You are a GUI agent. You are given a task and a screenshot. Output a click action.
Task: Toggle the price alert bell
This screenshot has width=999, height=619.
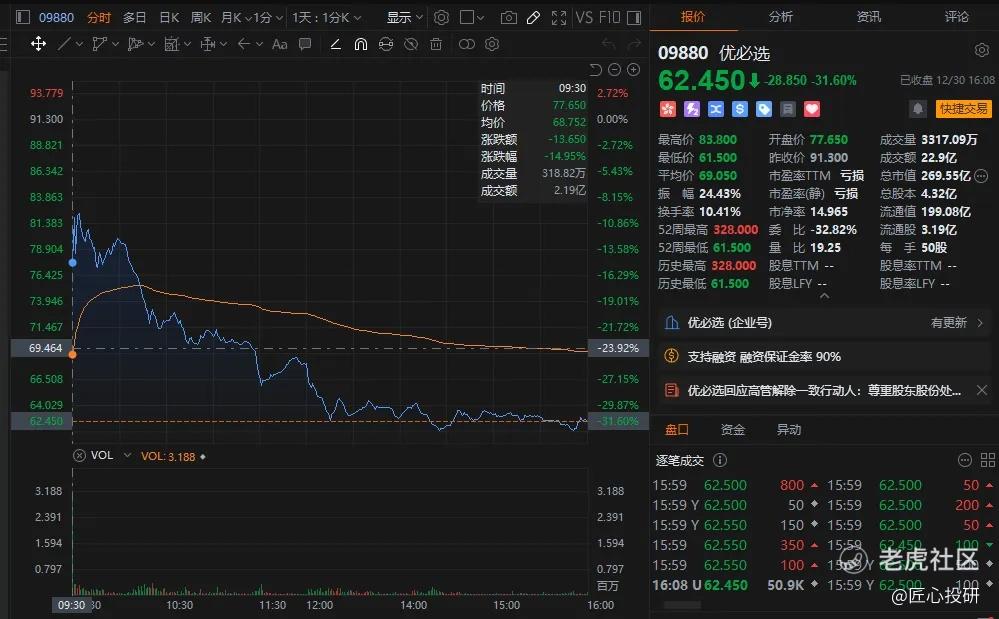coord(917,109)
